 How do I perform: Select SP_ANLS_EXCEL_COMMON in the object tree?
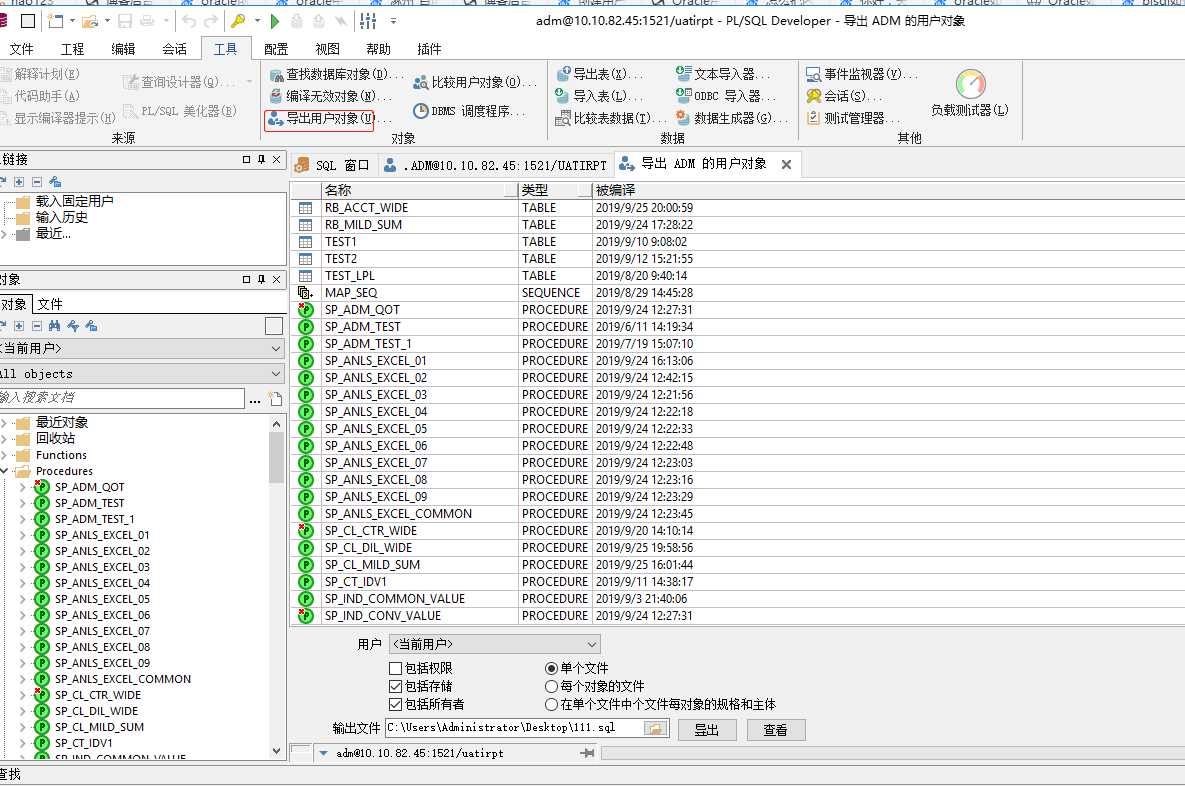(x=122, y=679)
